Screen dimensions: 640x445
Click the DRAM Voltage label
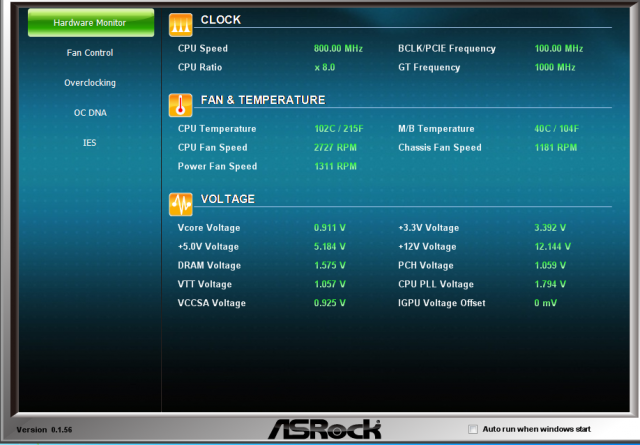click(209, 265)
